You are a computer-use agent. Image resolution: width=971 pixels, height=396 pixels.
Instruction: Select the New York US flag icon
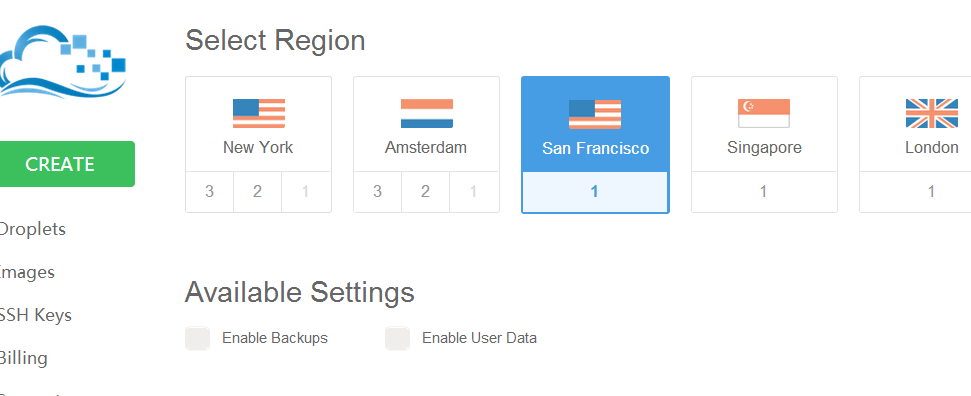[x=259, y=113]
